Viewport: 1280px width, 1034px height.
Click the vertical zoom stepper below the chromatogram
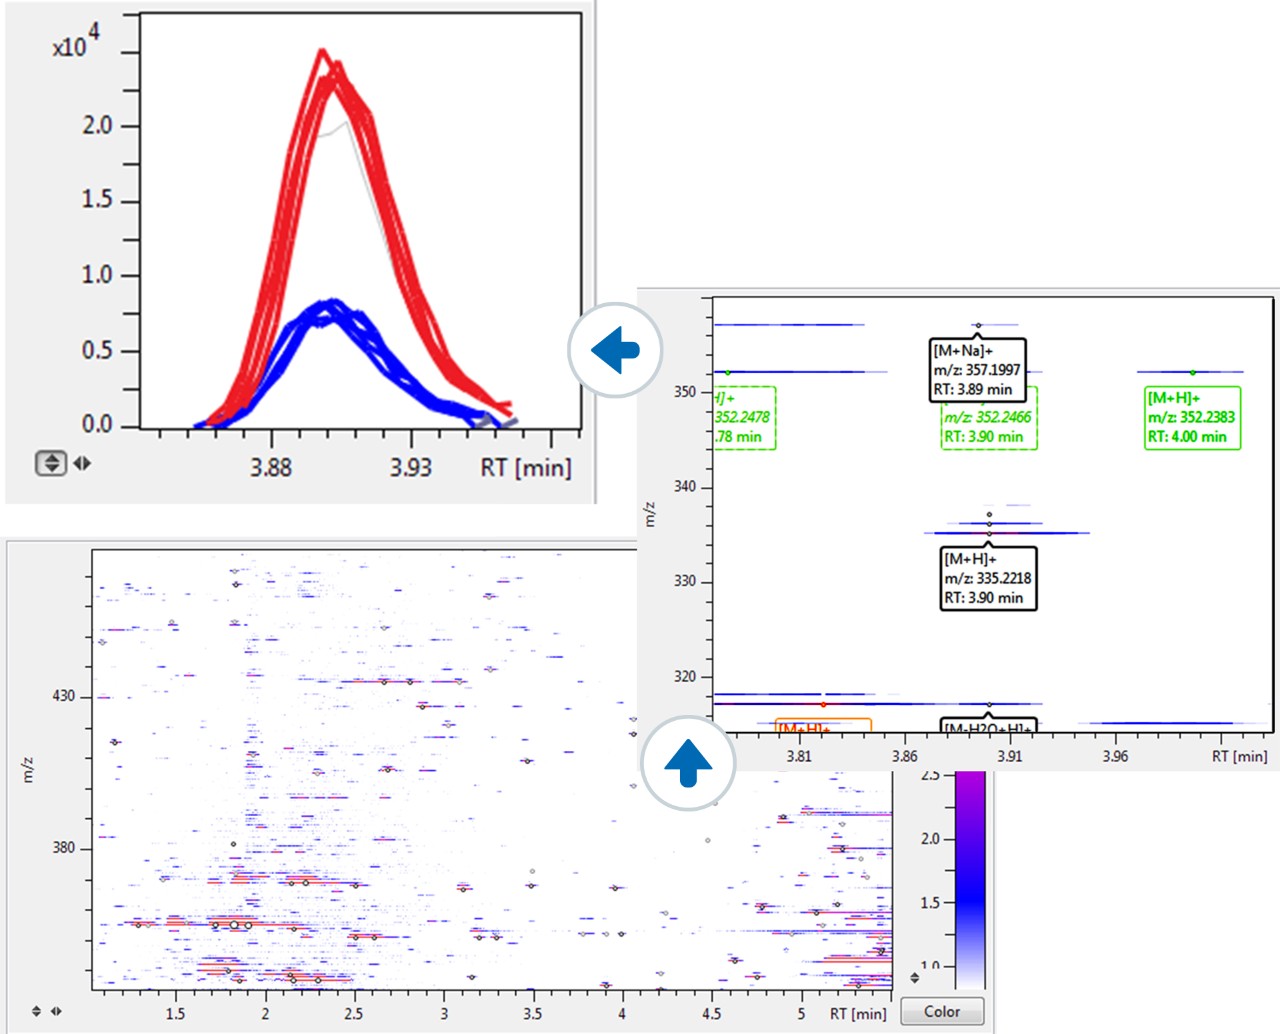pos(49,462)
